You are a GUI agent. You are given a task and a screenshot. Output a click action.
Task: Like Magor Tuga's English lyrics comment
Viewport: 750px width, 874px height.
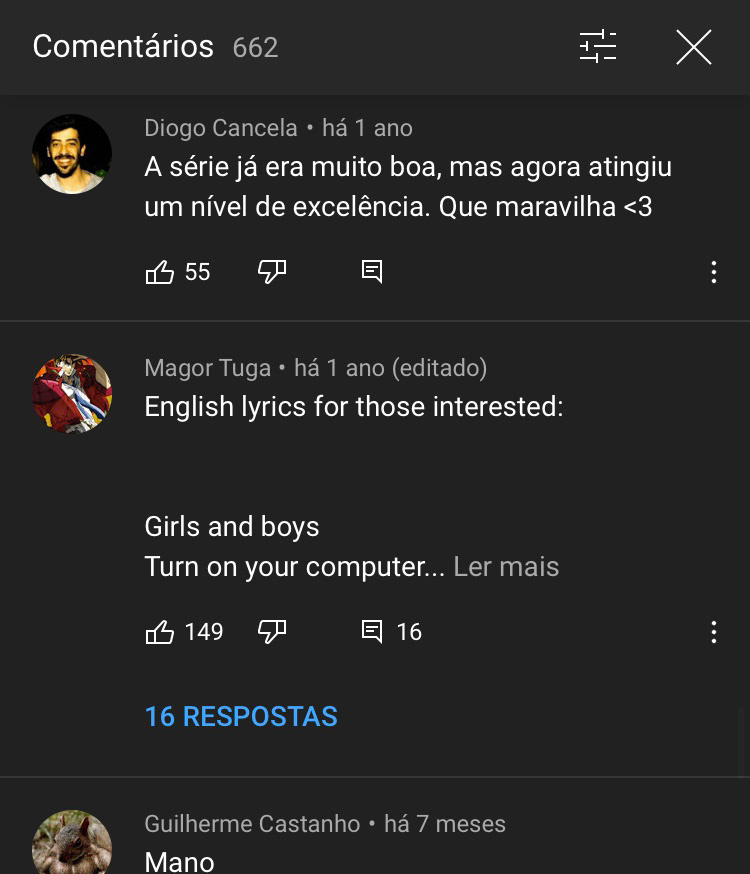[160, 632]
